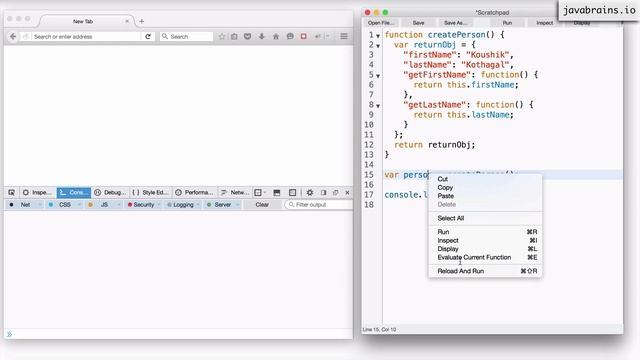Collapse the getFirstName fold arrow on line 5
The image size is (640, 360).
[378, 76]
